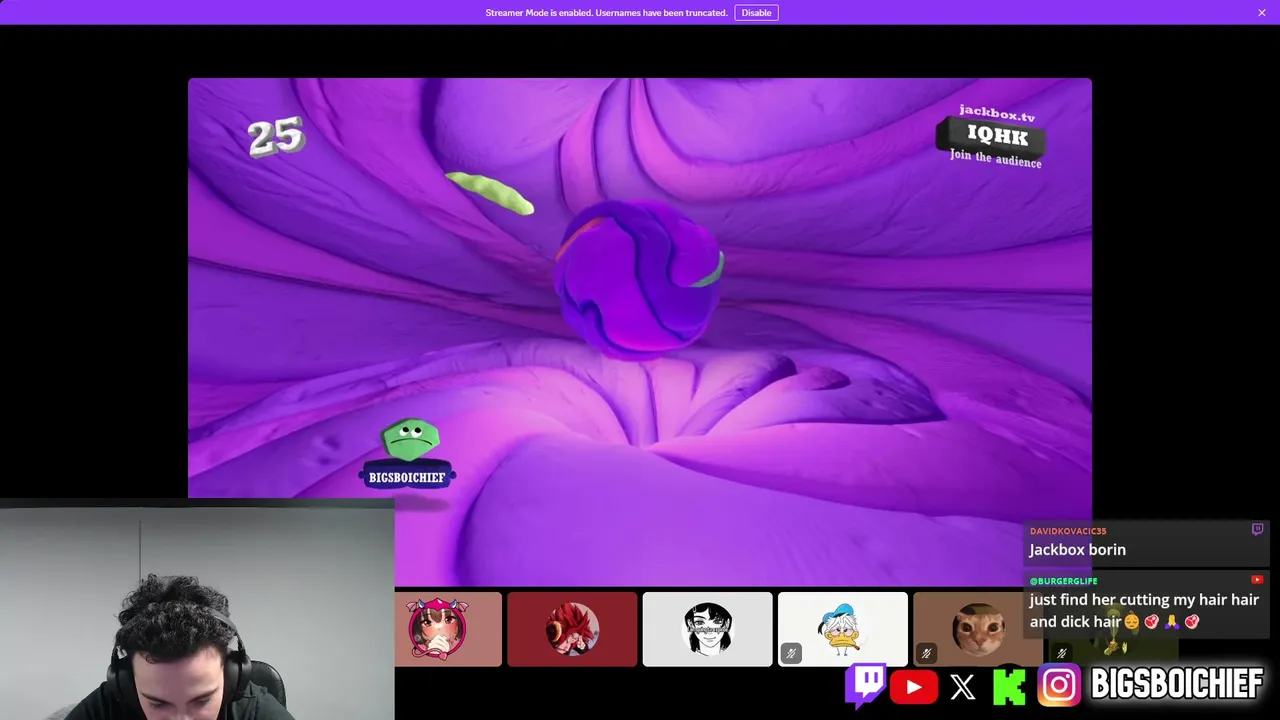Click the green Kick logo icon
1280x720 pixels.
1009,687
